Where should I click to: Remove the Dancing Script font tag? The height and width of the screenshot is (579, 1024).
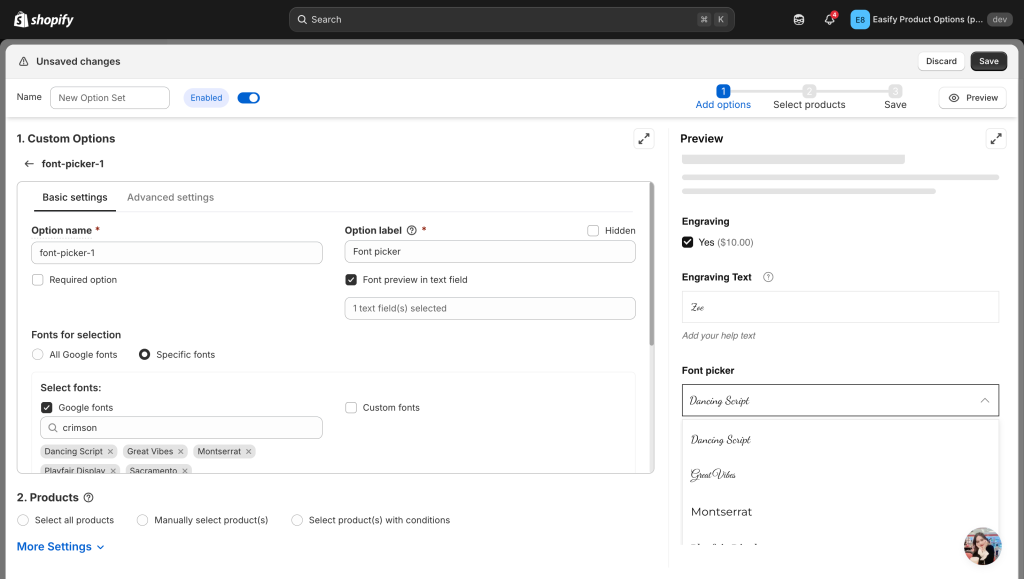(x=110, y=452)
